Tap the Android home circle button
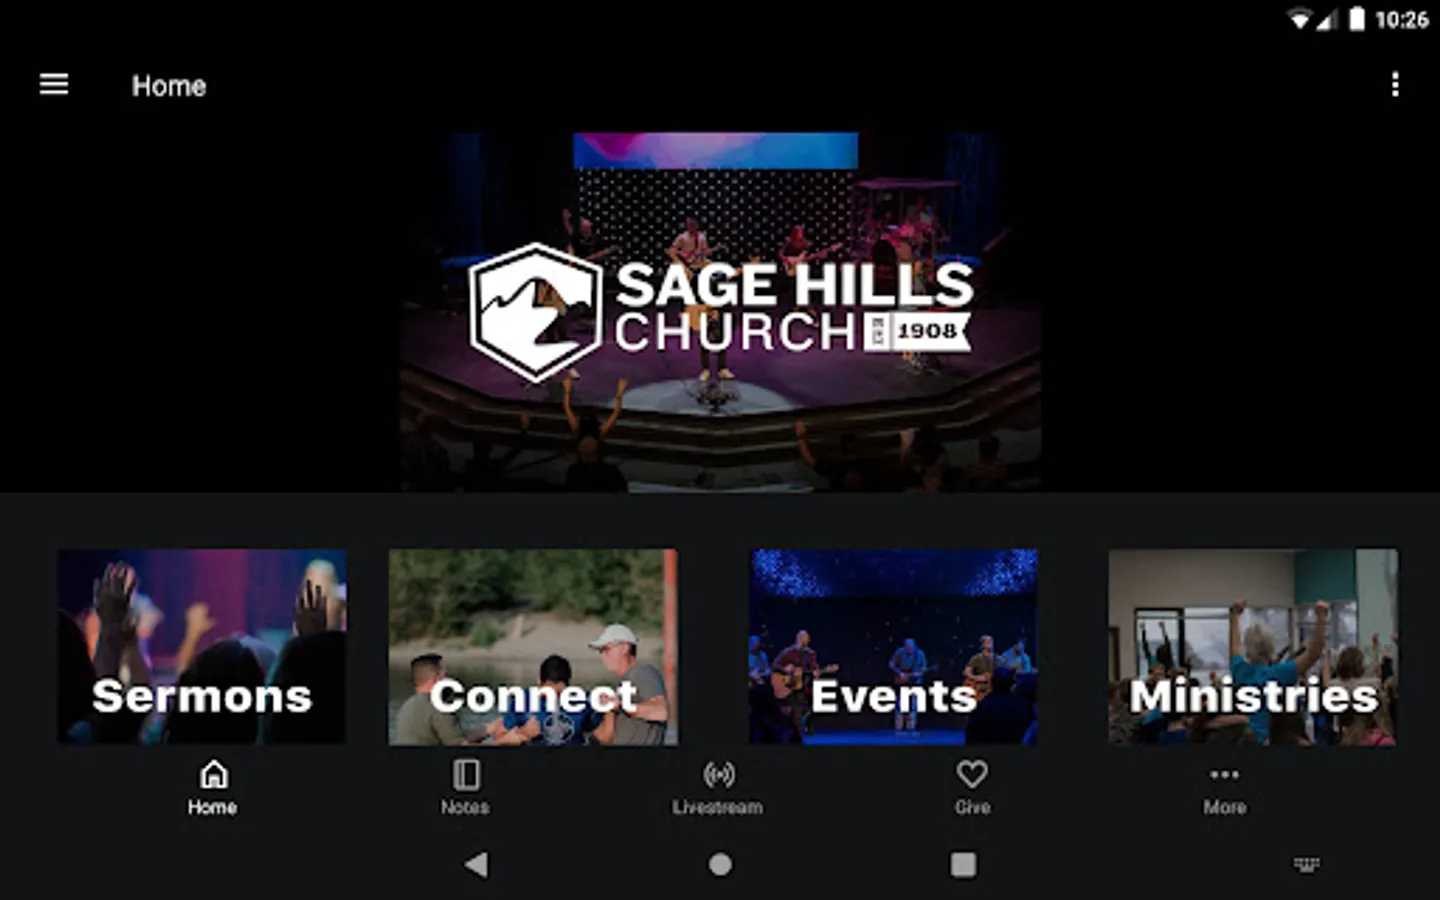The image size is (1440, 900). coord(720,864)
